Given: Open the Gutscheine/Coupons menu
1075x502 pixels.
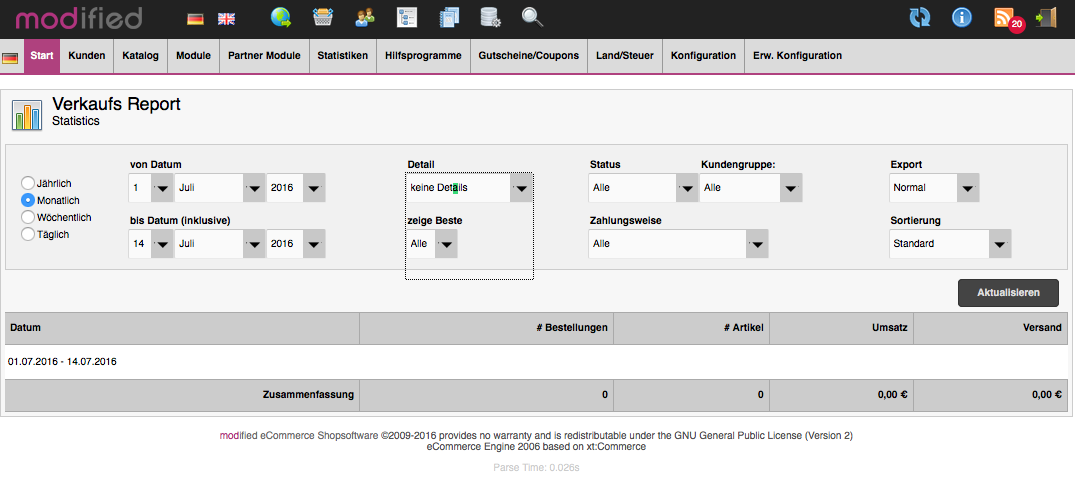Looking at the screenshot, I should [x=528, y=56].
